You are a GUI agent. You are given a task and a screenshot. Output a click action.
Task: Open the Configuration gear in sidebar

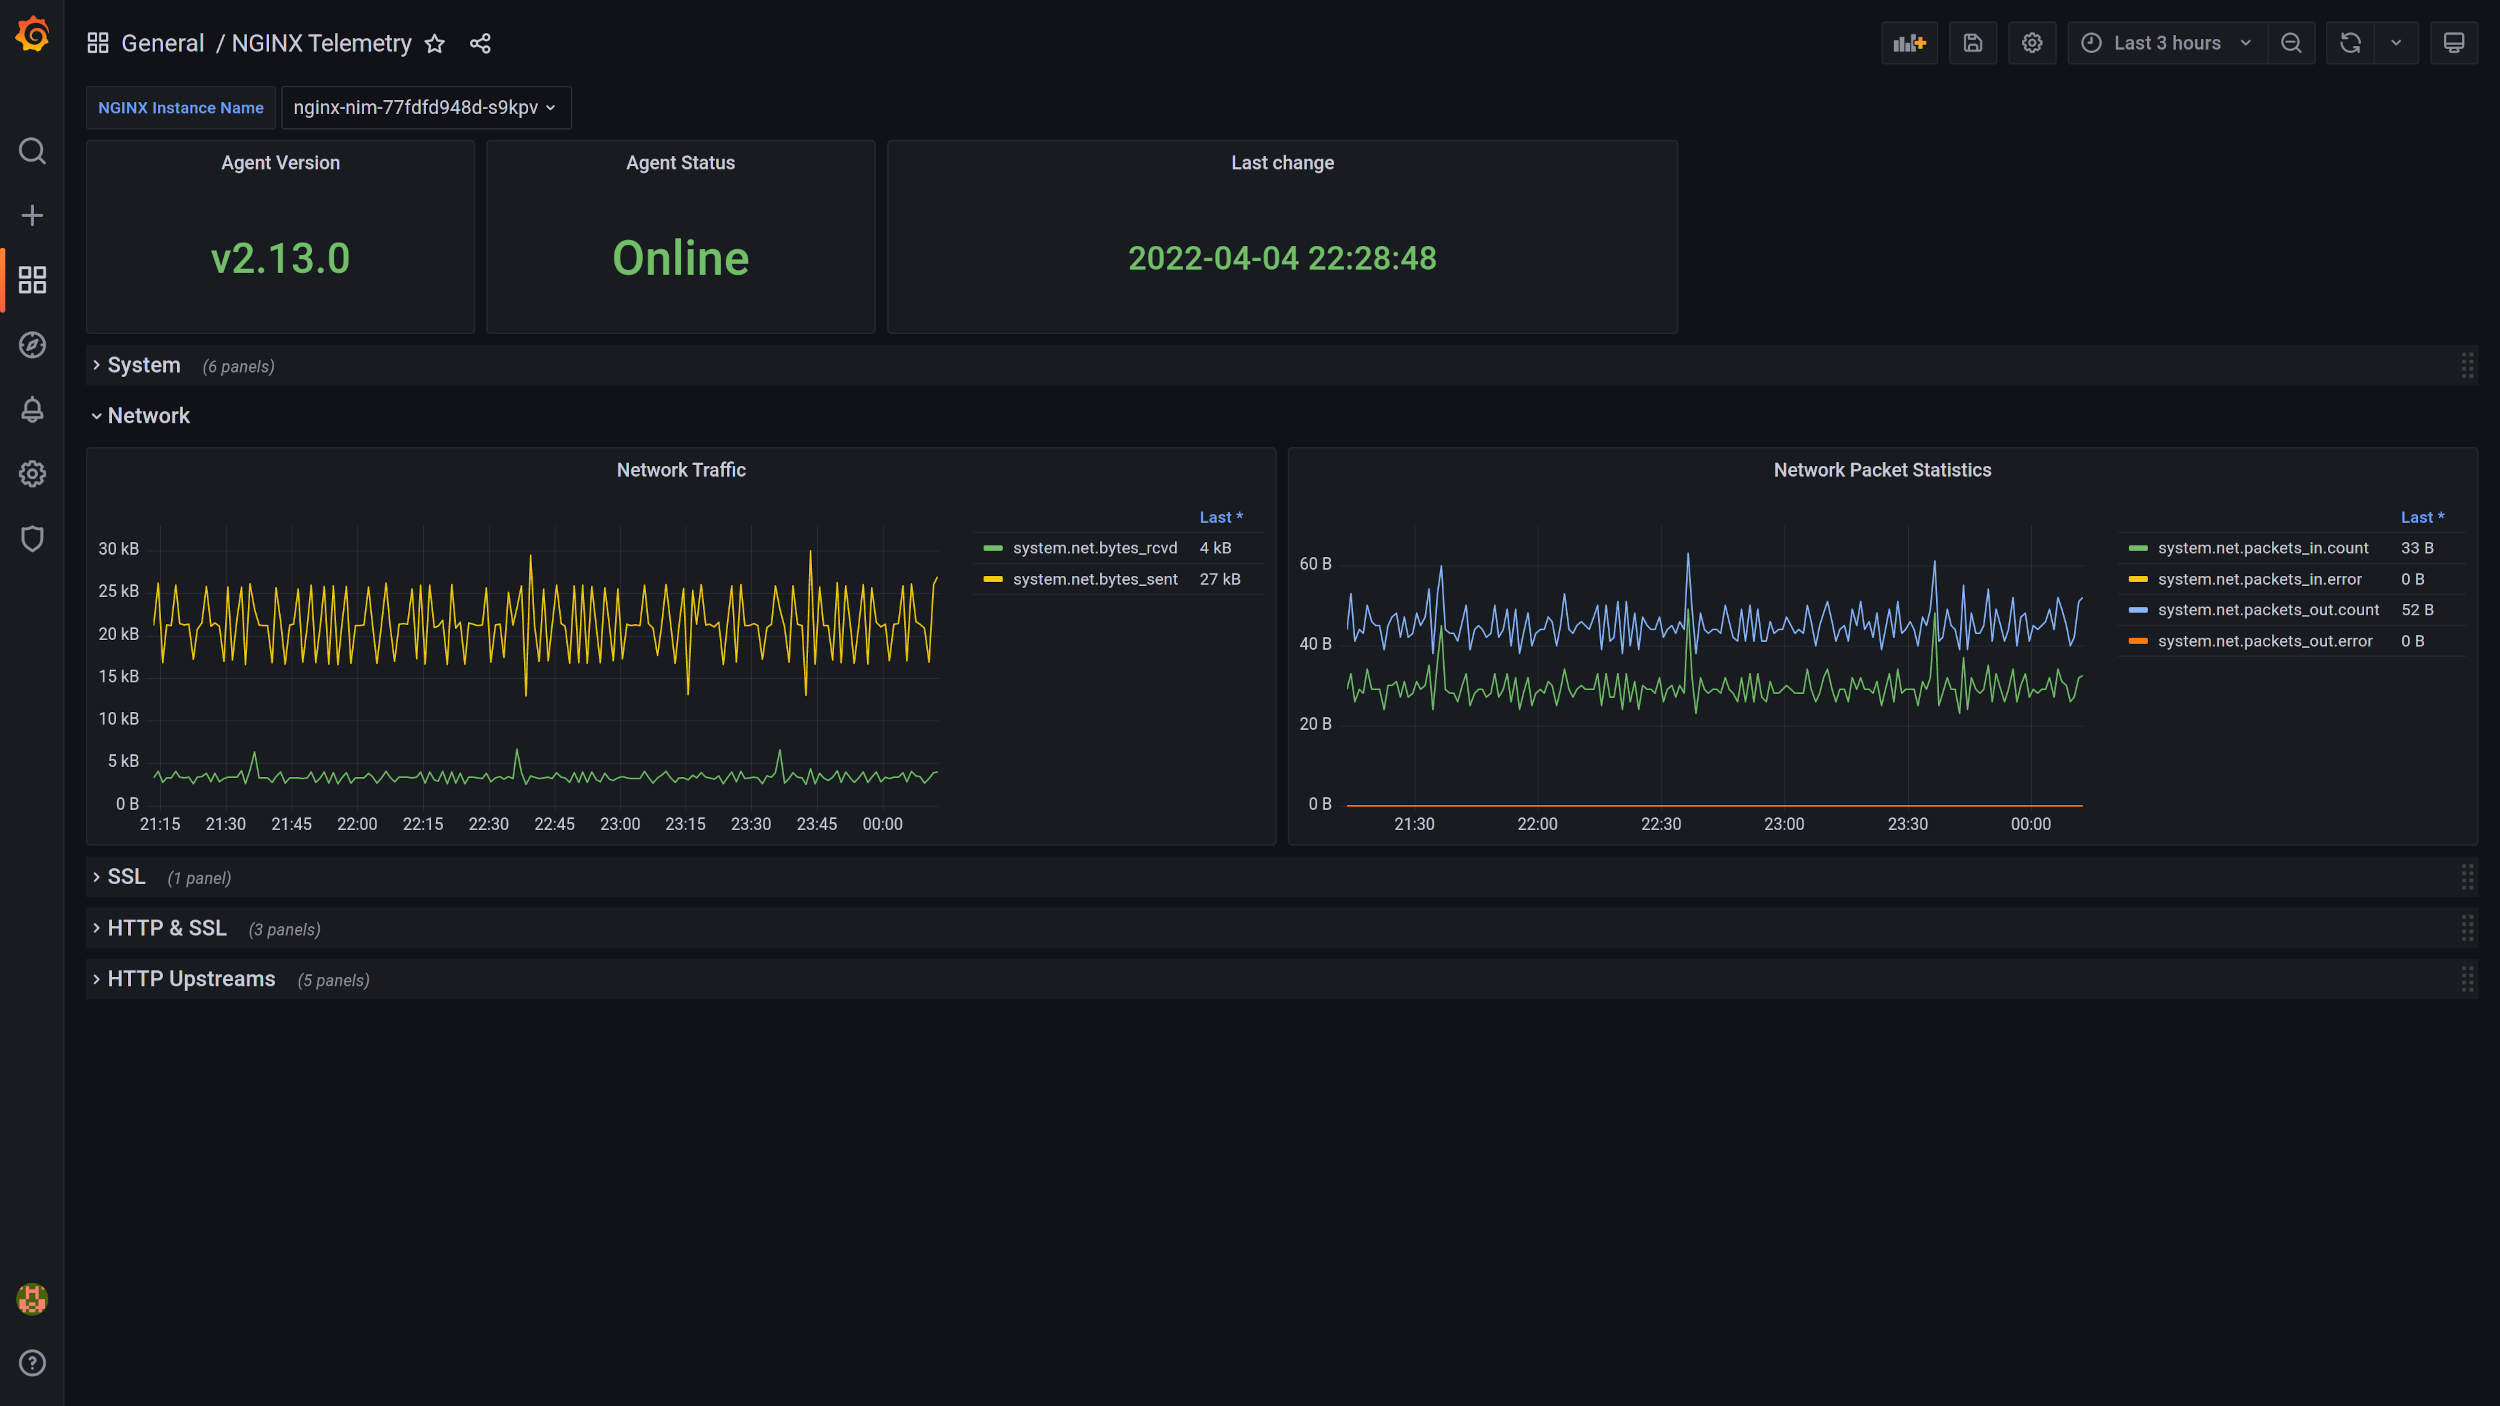point(32,474)
